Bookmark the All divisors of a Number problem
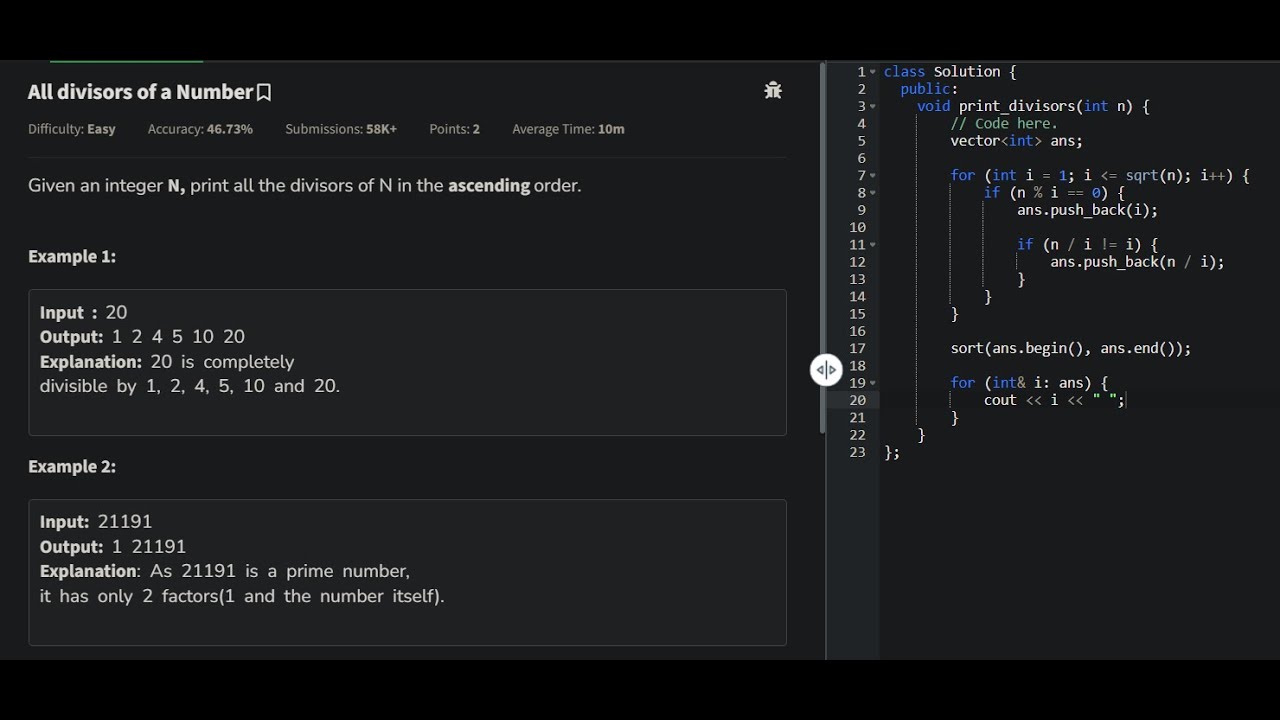The height and width of the screenshot is (720, 1280). [264, 93]
